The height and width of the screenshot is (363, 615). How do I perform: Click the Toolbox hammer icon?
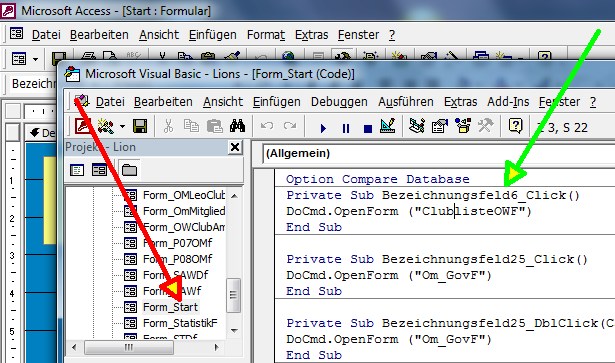(x=486, y=126)
